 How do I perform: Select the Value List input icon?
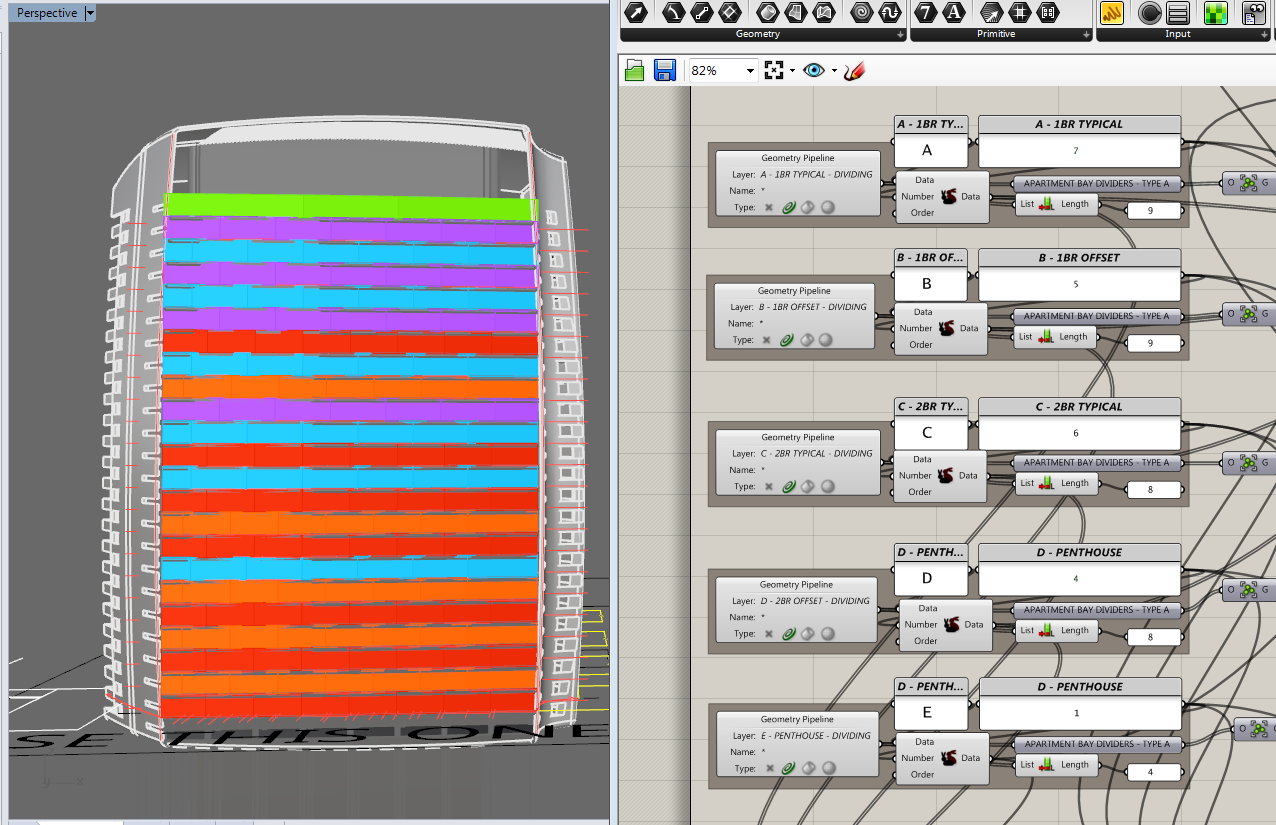pyautogui.click(x=1178, y=13)
